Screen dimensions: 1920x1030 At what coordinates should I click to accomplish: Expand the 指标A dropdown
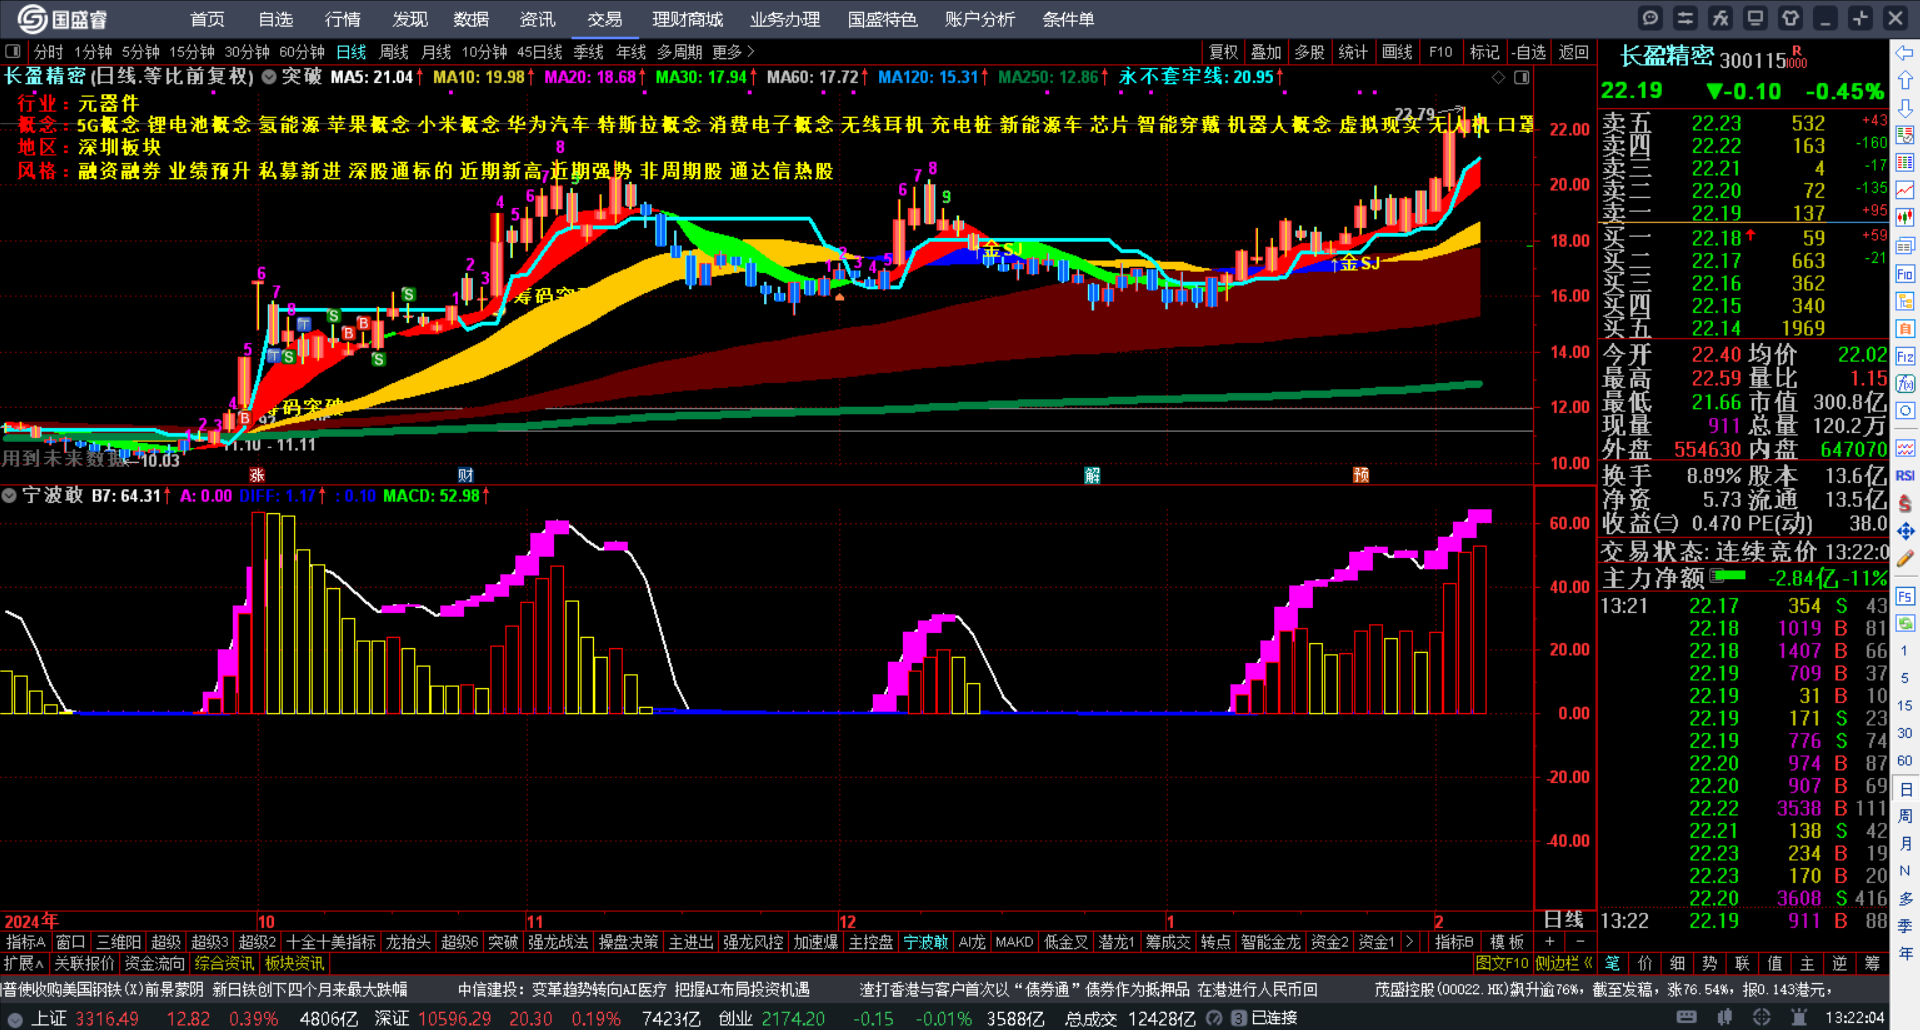pos(26,942)
